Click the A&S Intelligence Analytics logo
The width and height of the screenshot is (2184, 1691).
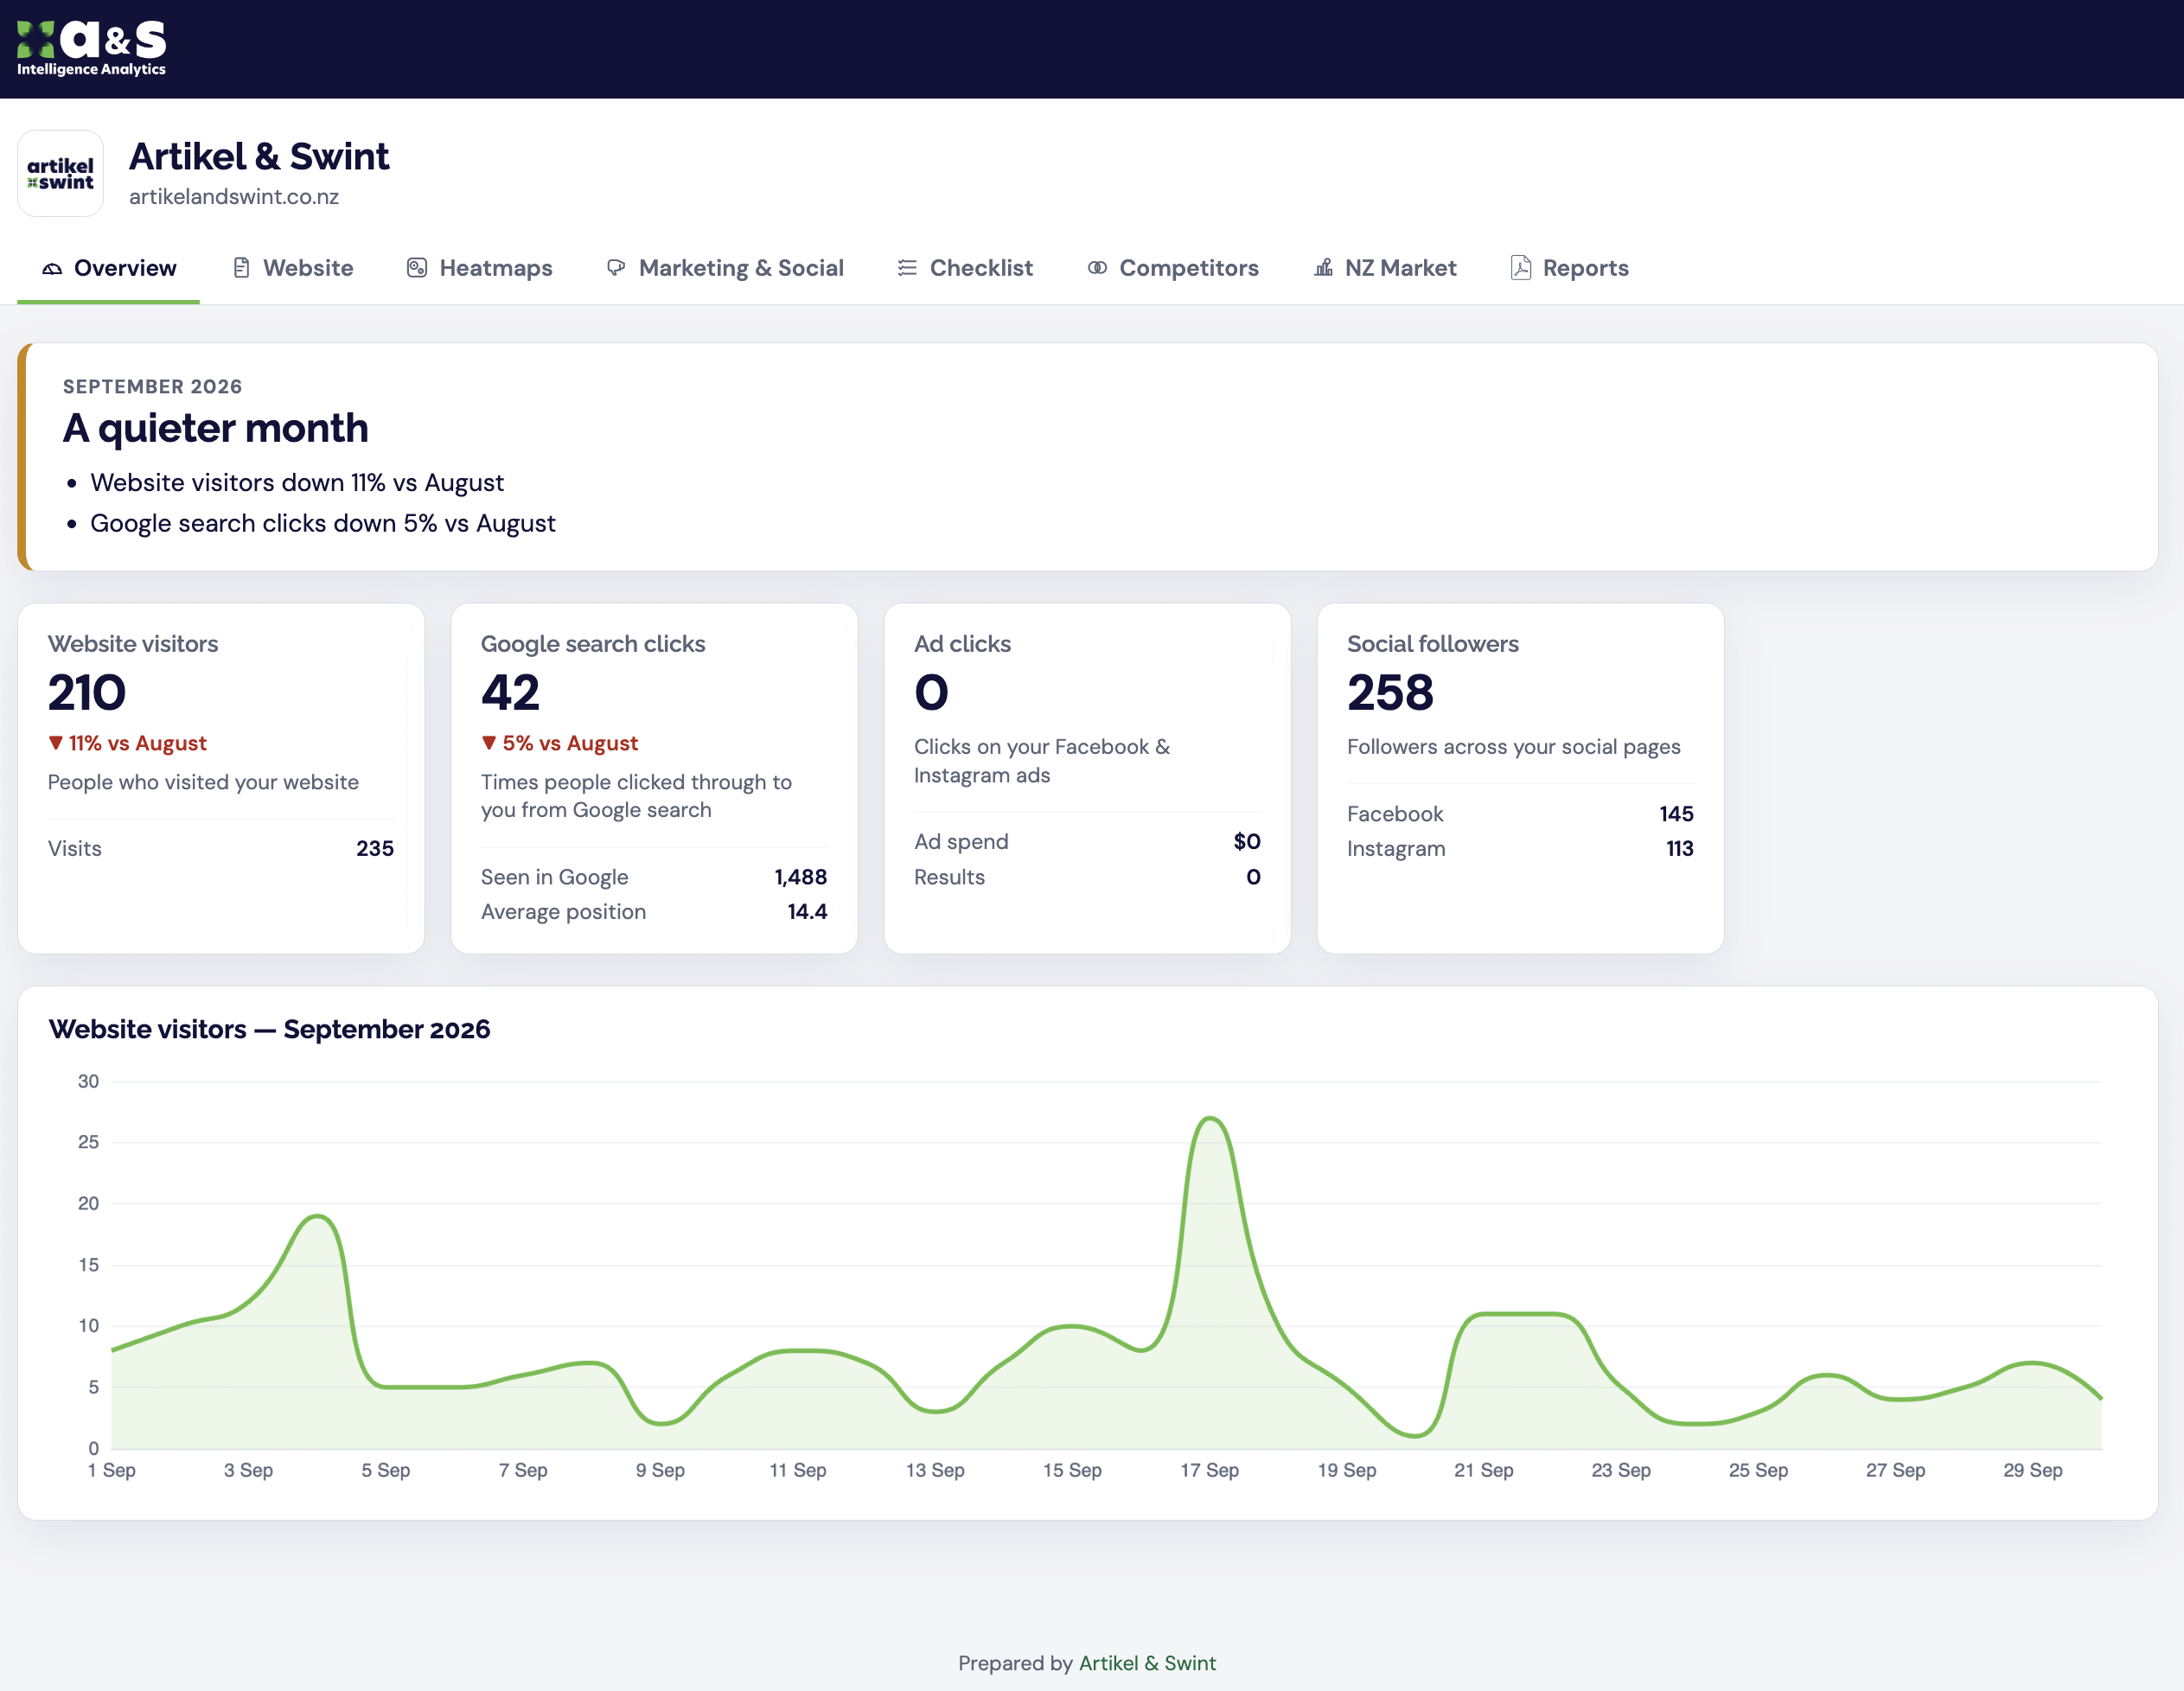pos(92,48)
